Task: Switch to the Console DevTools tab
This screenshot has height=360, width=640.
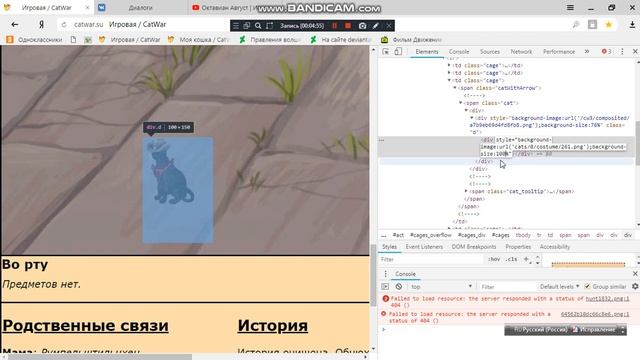Action: (459, 51)
